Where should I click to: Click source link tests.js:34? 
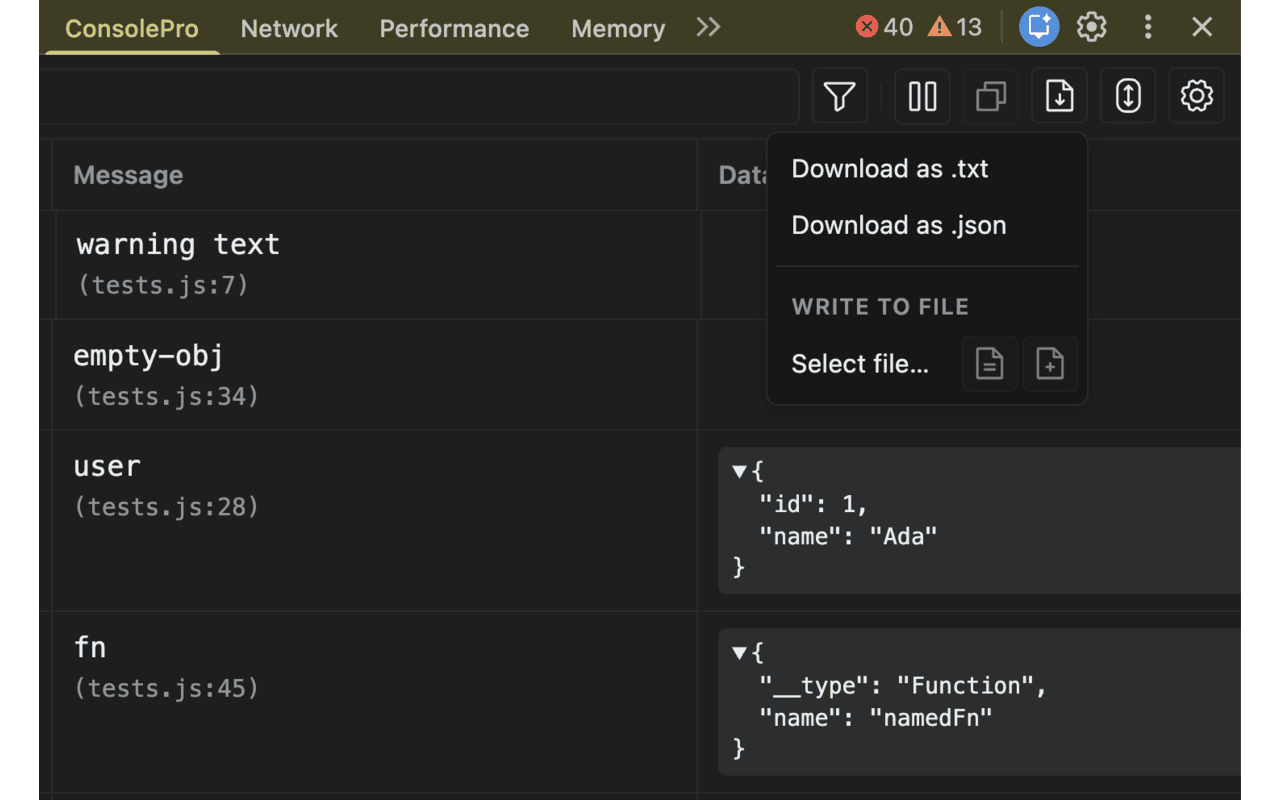coord(167,396)
